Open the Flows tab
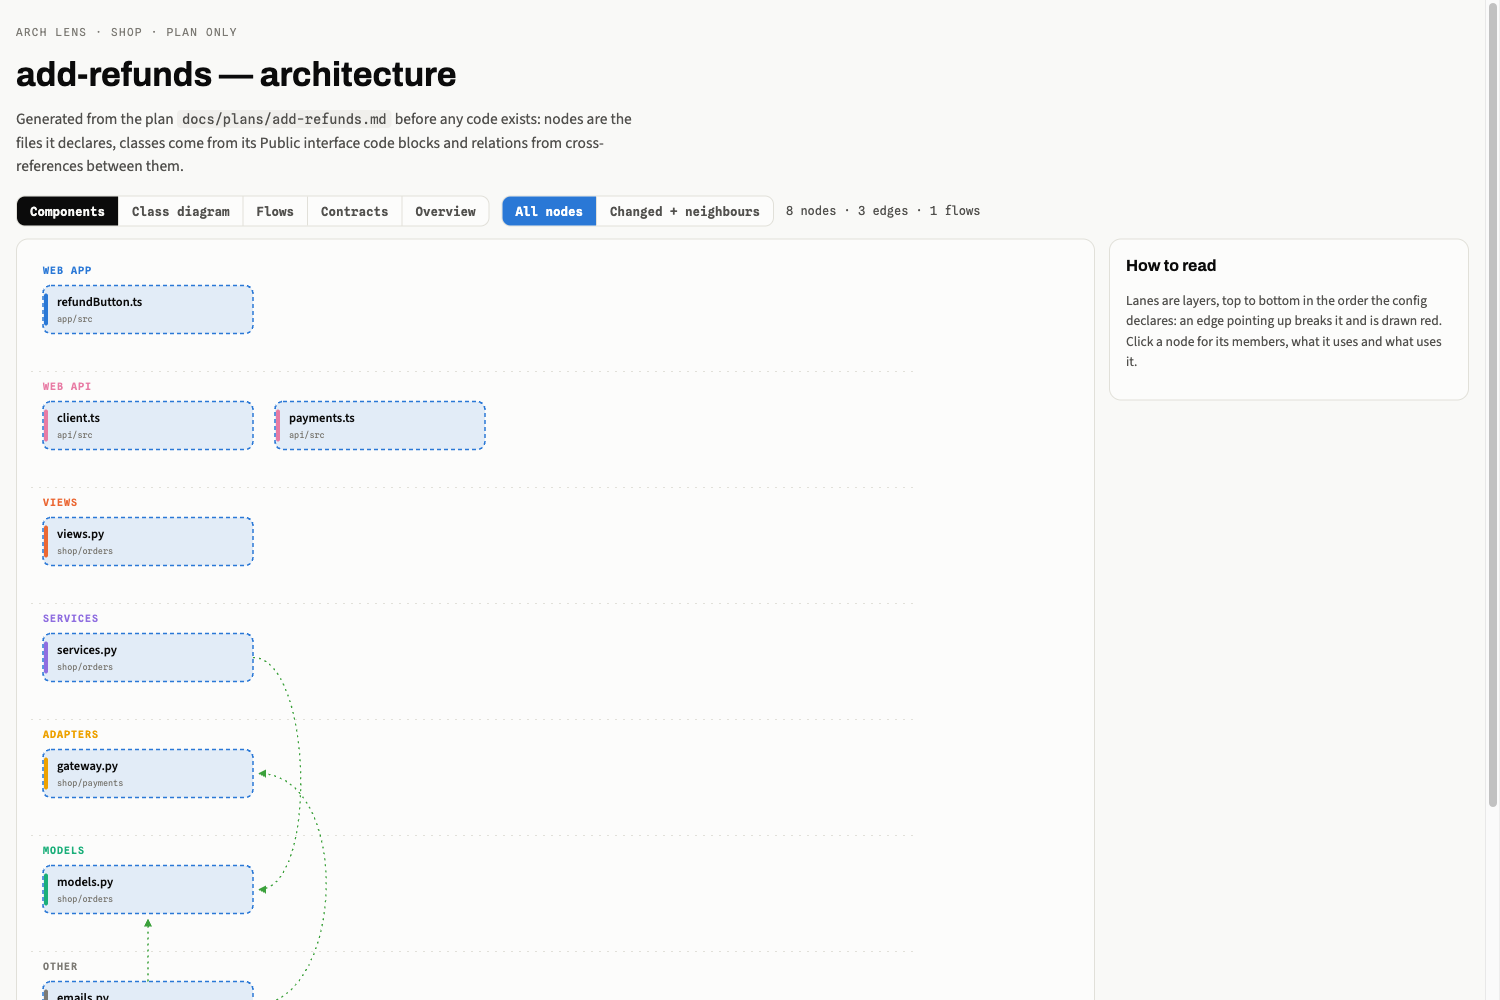 pyautogui.click(x=275, y=211)
